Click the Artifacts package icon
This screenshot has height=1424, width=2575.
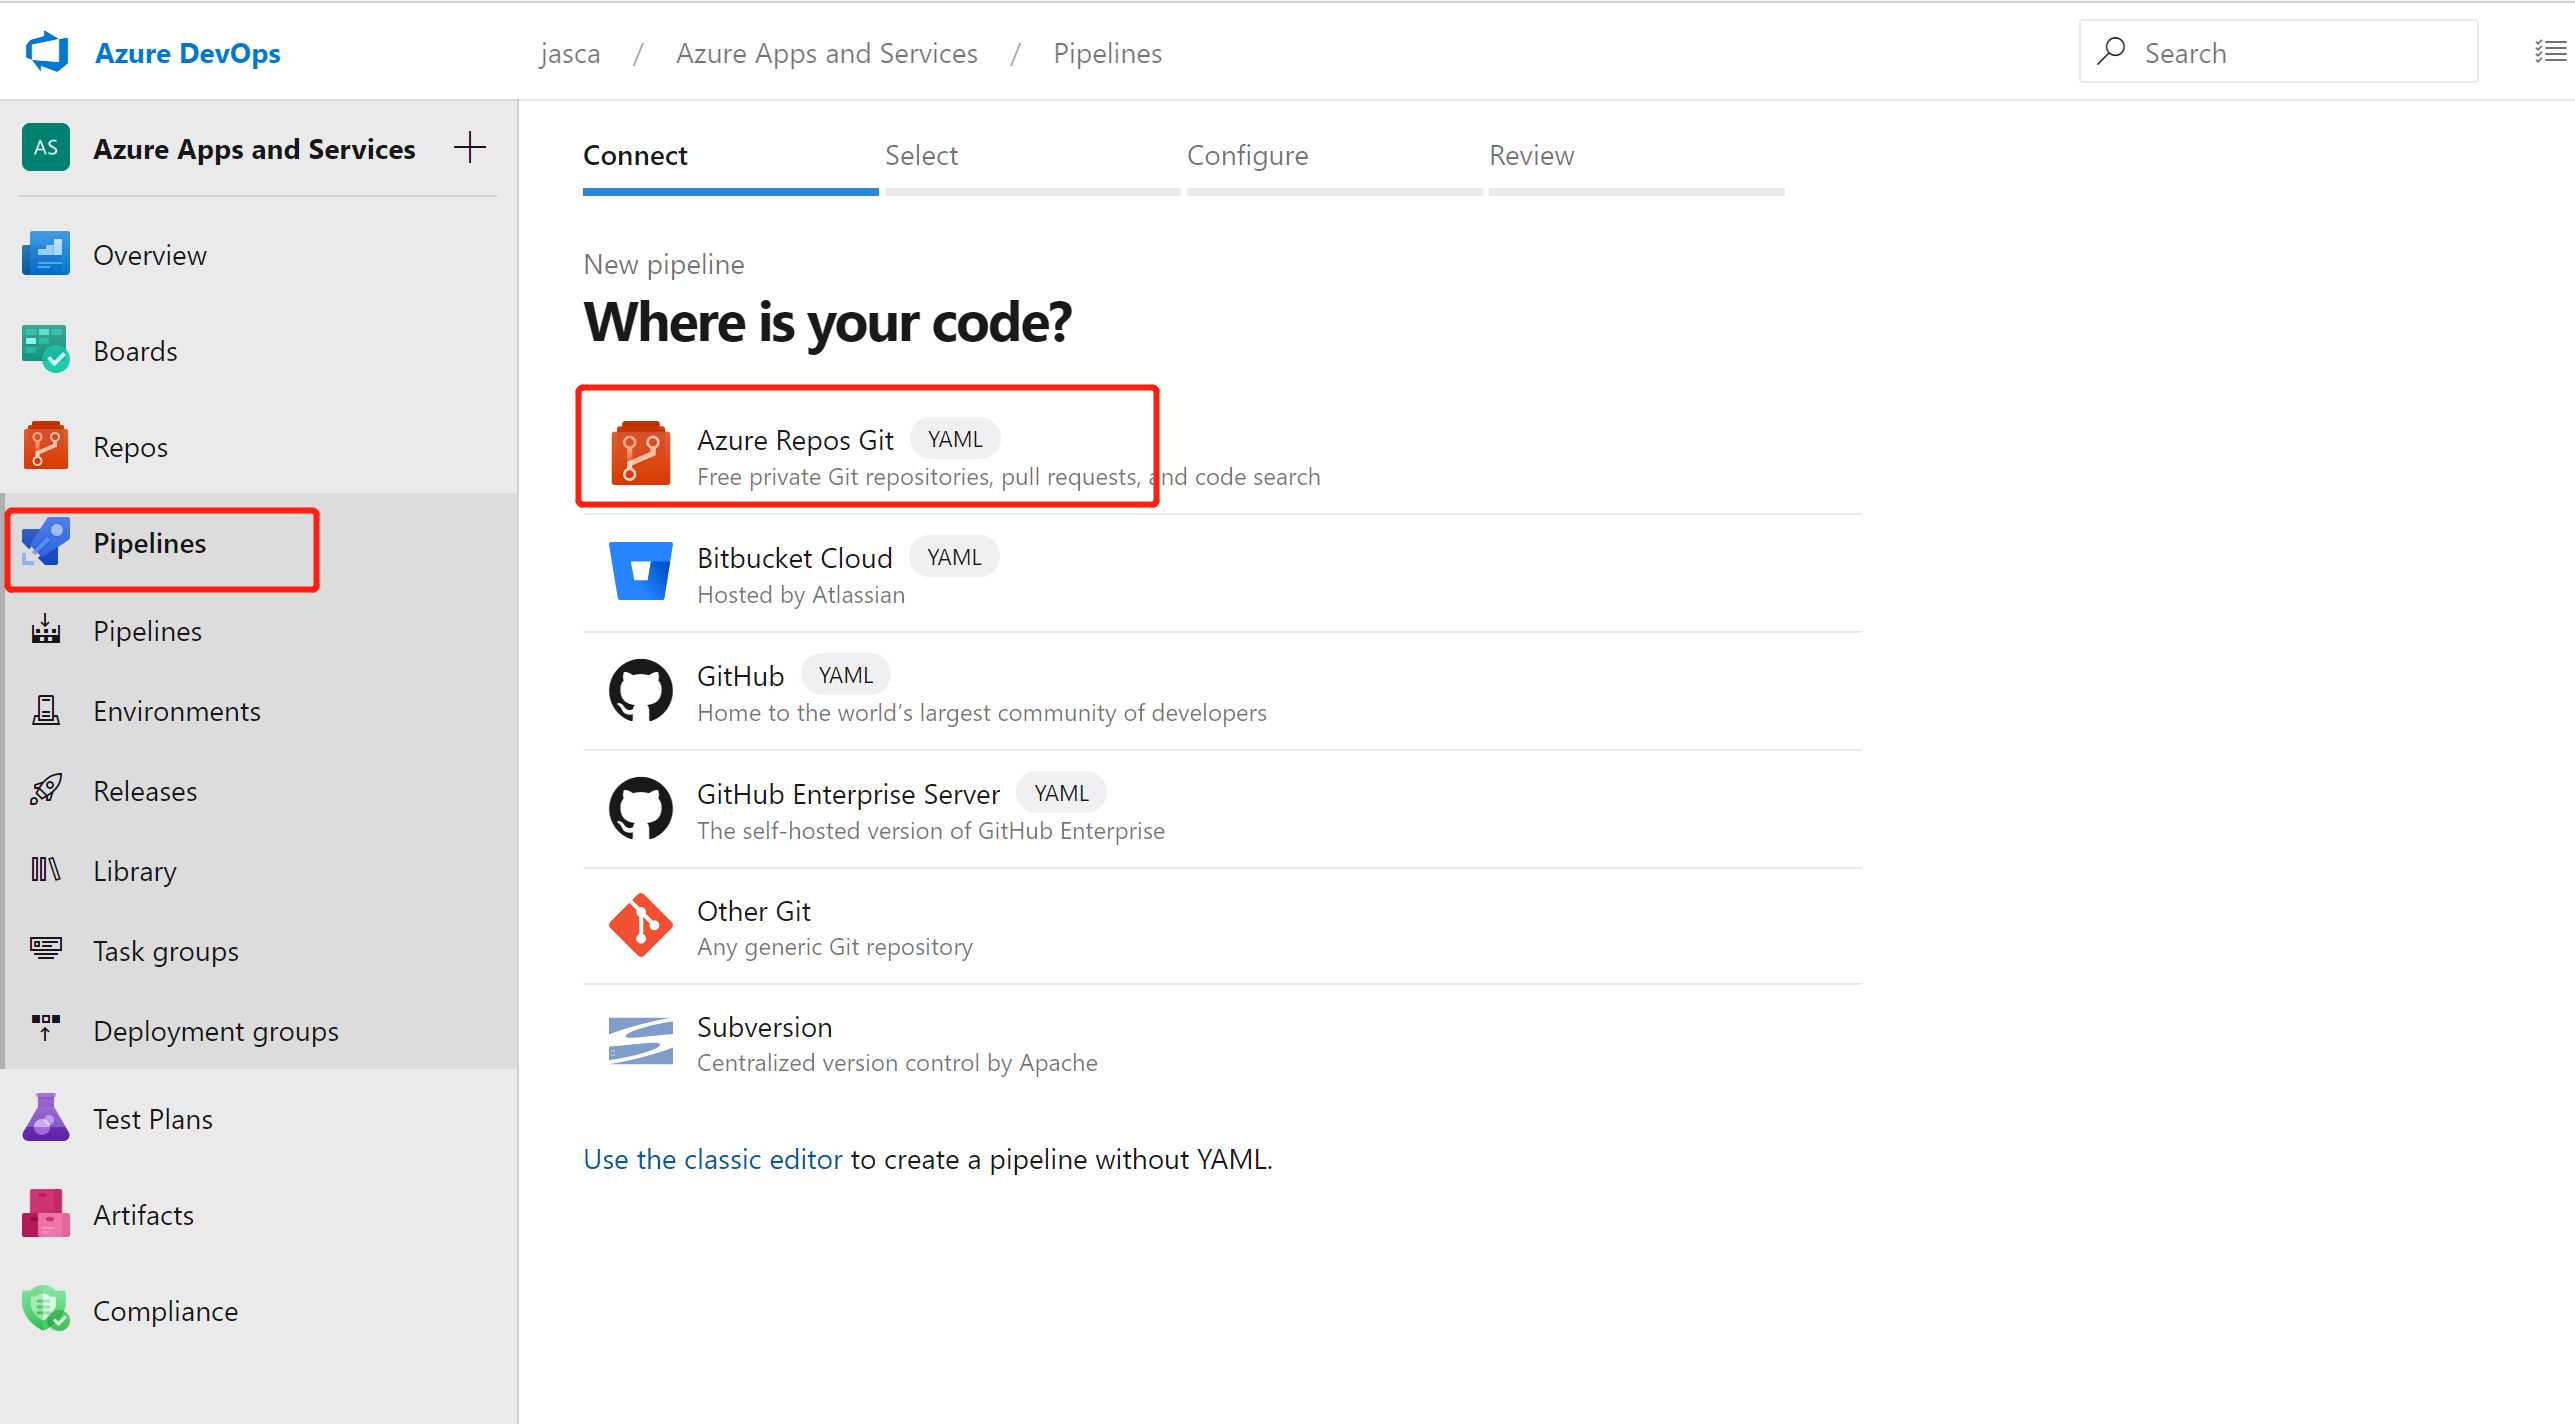coord(46,1214)
